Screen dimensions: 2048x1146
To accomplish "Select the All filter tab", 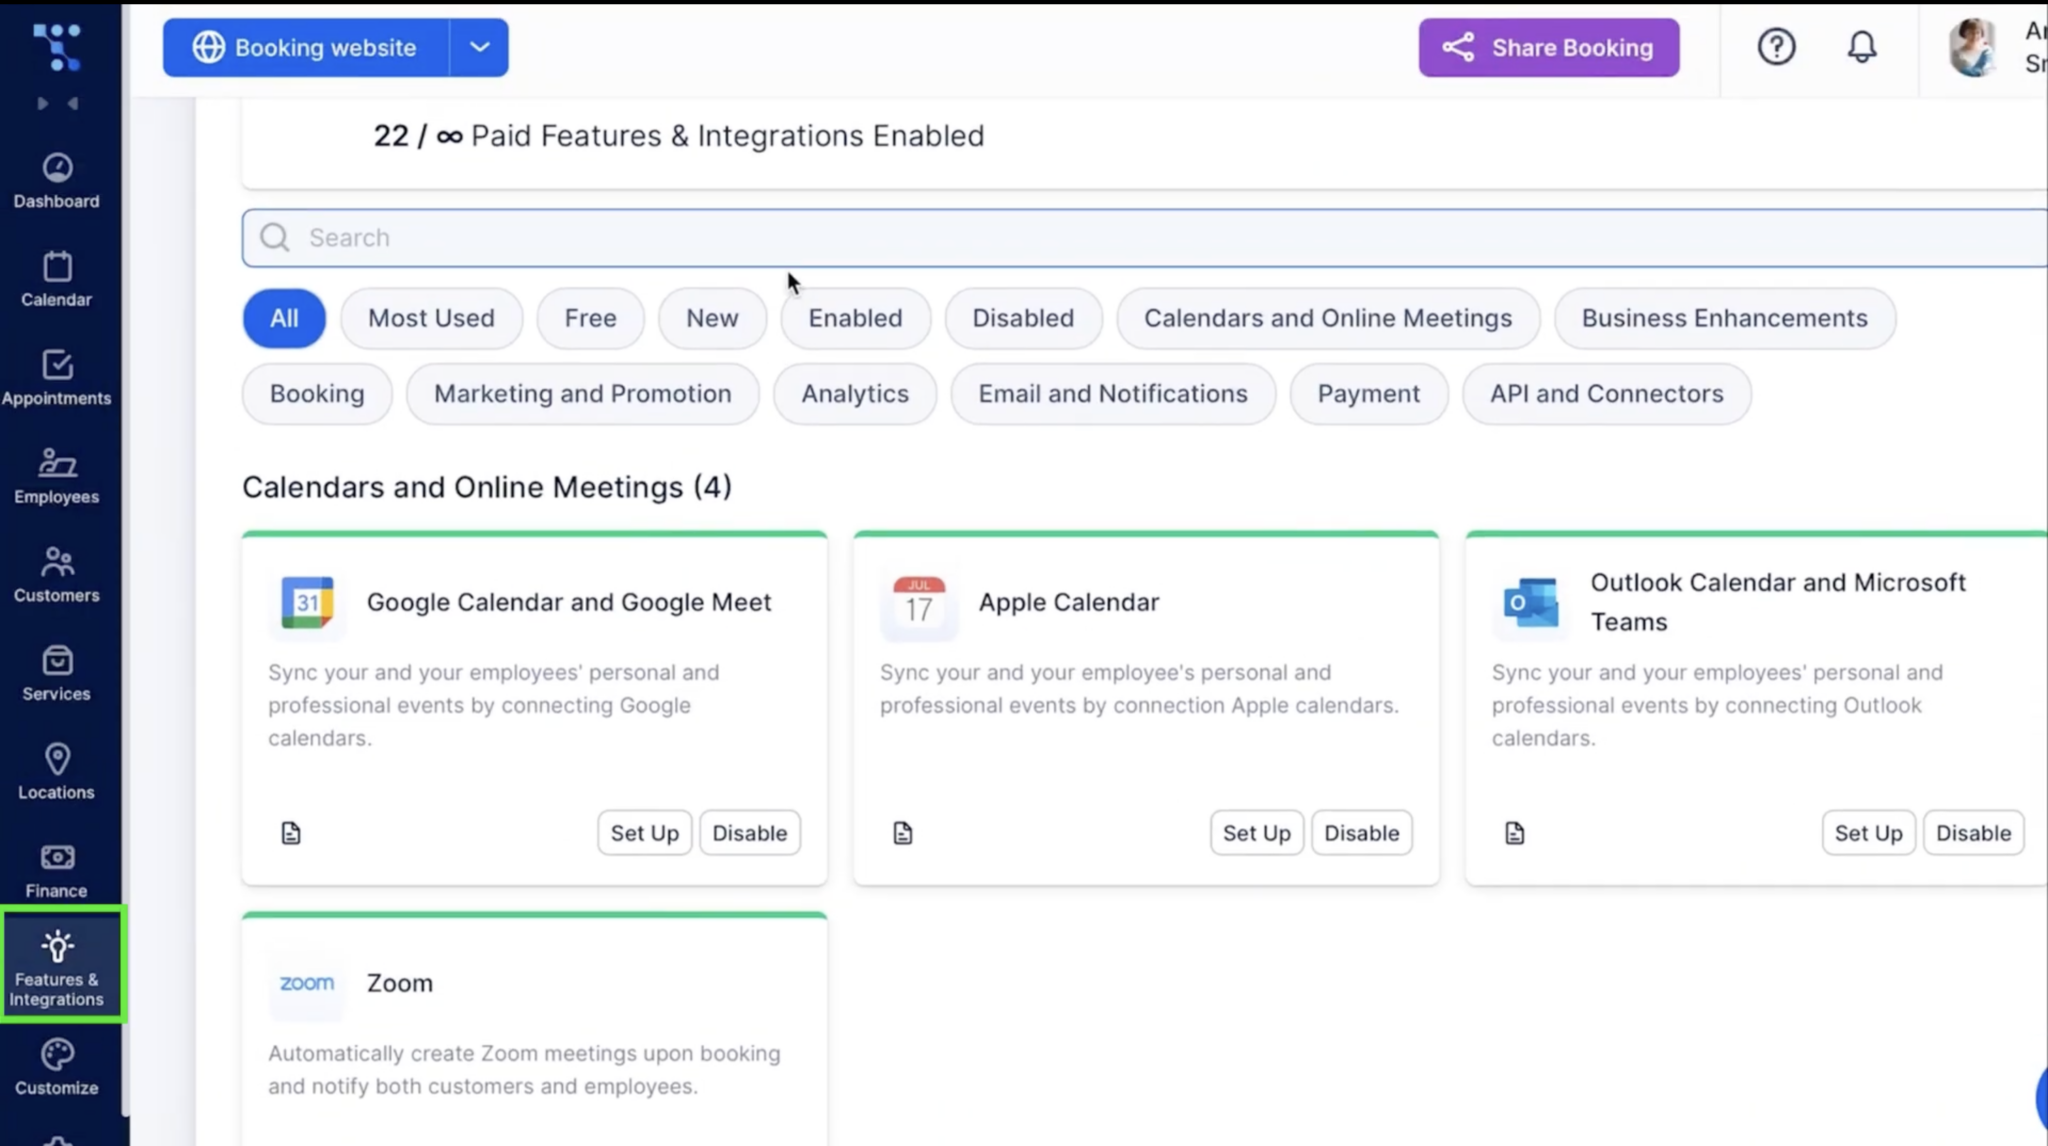I will (283, 318).
